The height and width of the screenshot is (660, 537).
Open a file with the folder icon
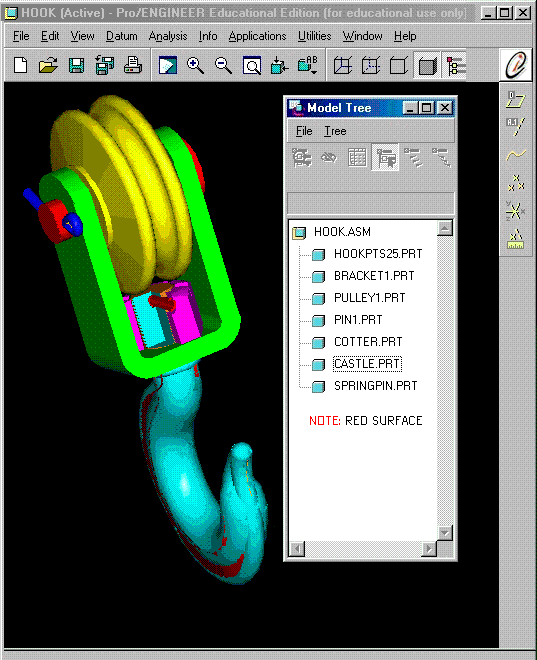tap(48, 65)
